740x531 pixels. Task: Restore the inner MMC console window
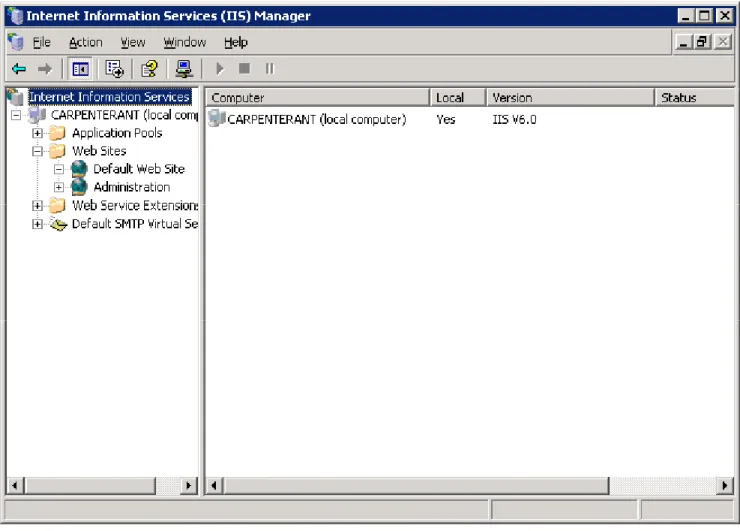[x=703, y=42]
